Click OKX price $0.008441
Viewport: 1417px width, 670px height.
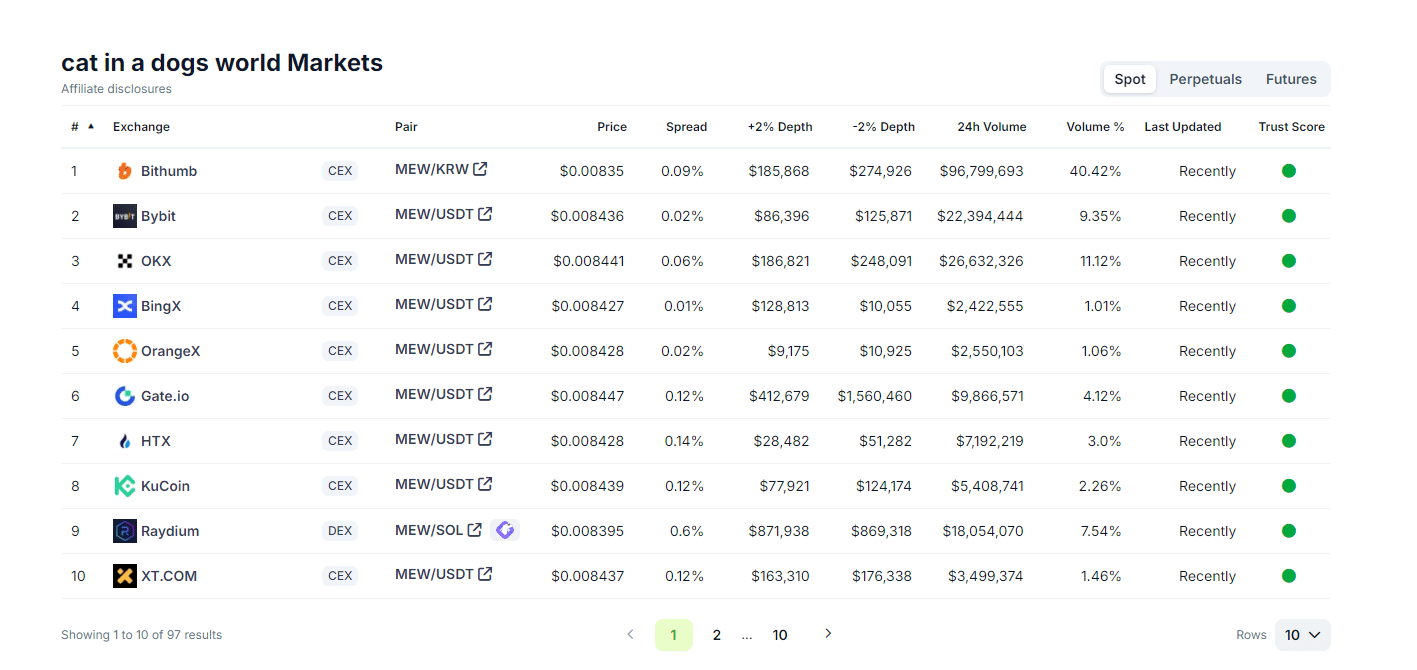(x=589, y=261)
